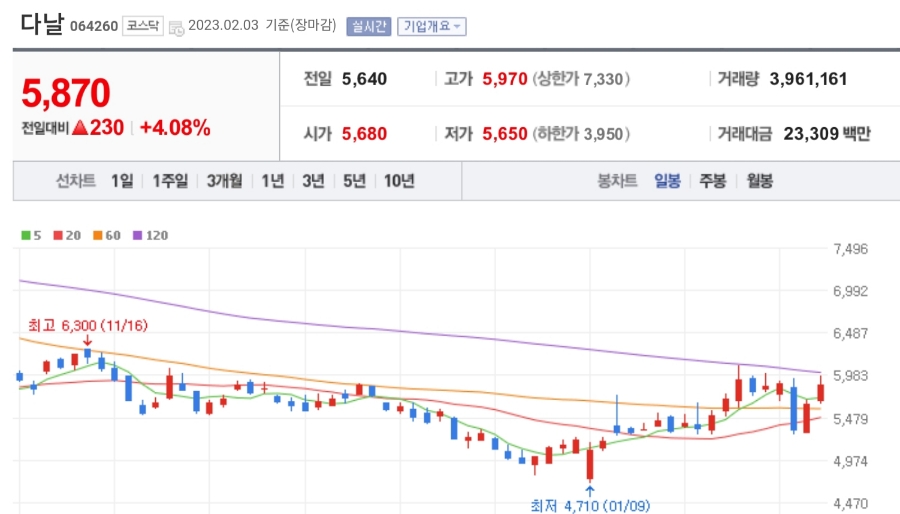Click the 상한가 7,330 text
900x514 pixels.
[x=581, y=79]
